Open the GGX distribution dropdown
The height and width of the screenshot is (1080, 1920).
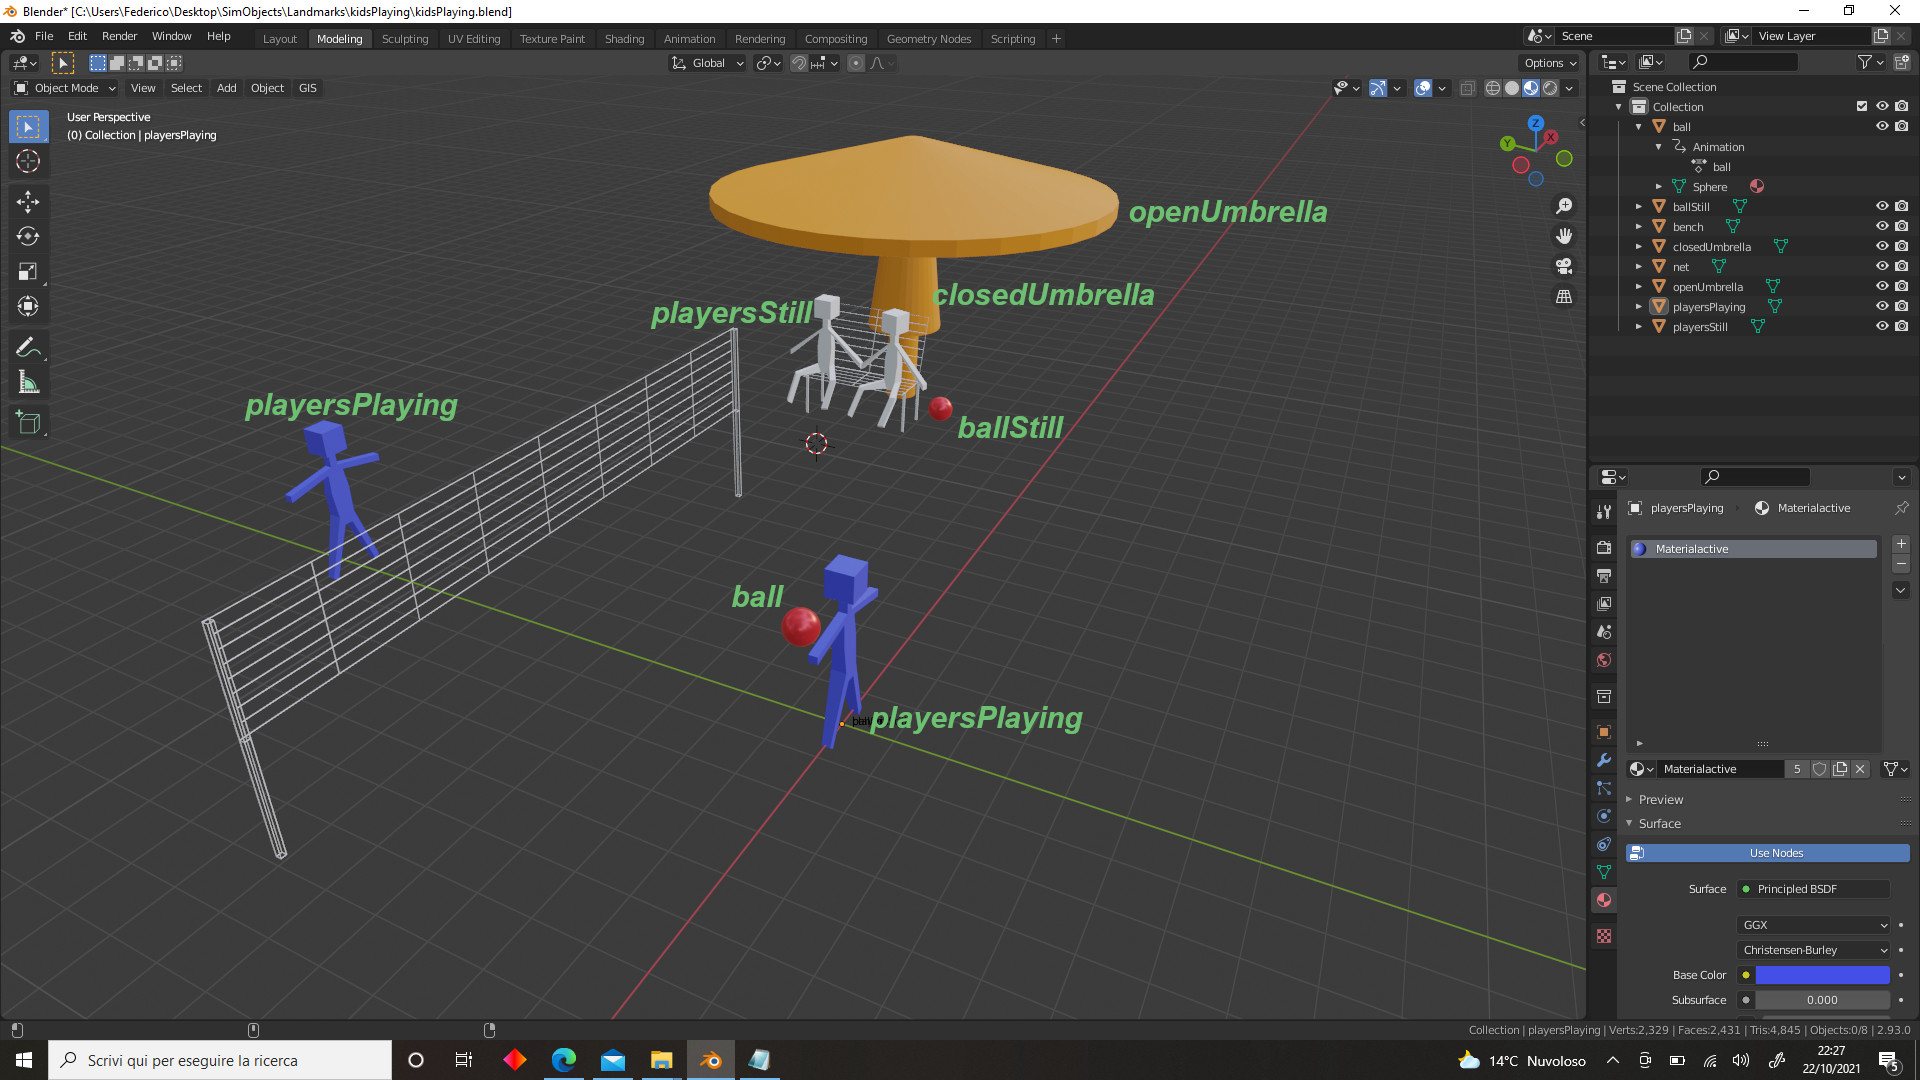pos(1814,925)
